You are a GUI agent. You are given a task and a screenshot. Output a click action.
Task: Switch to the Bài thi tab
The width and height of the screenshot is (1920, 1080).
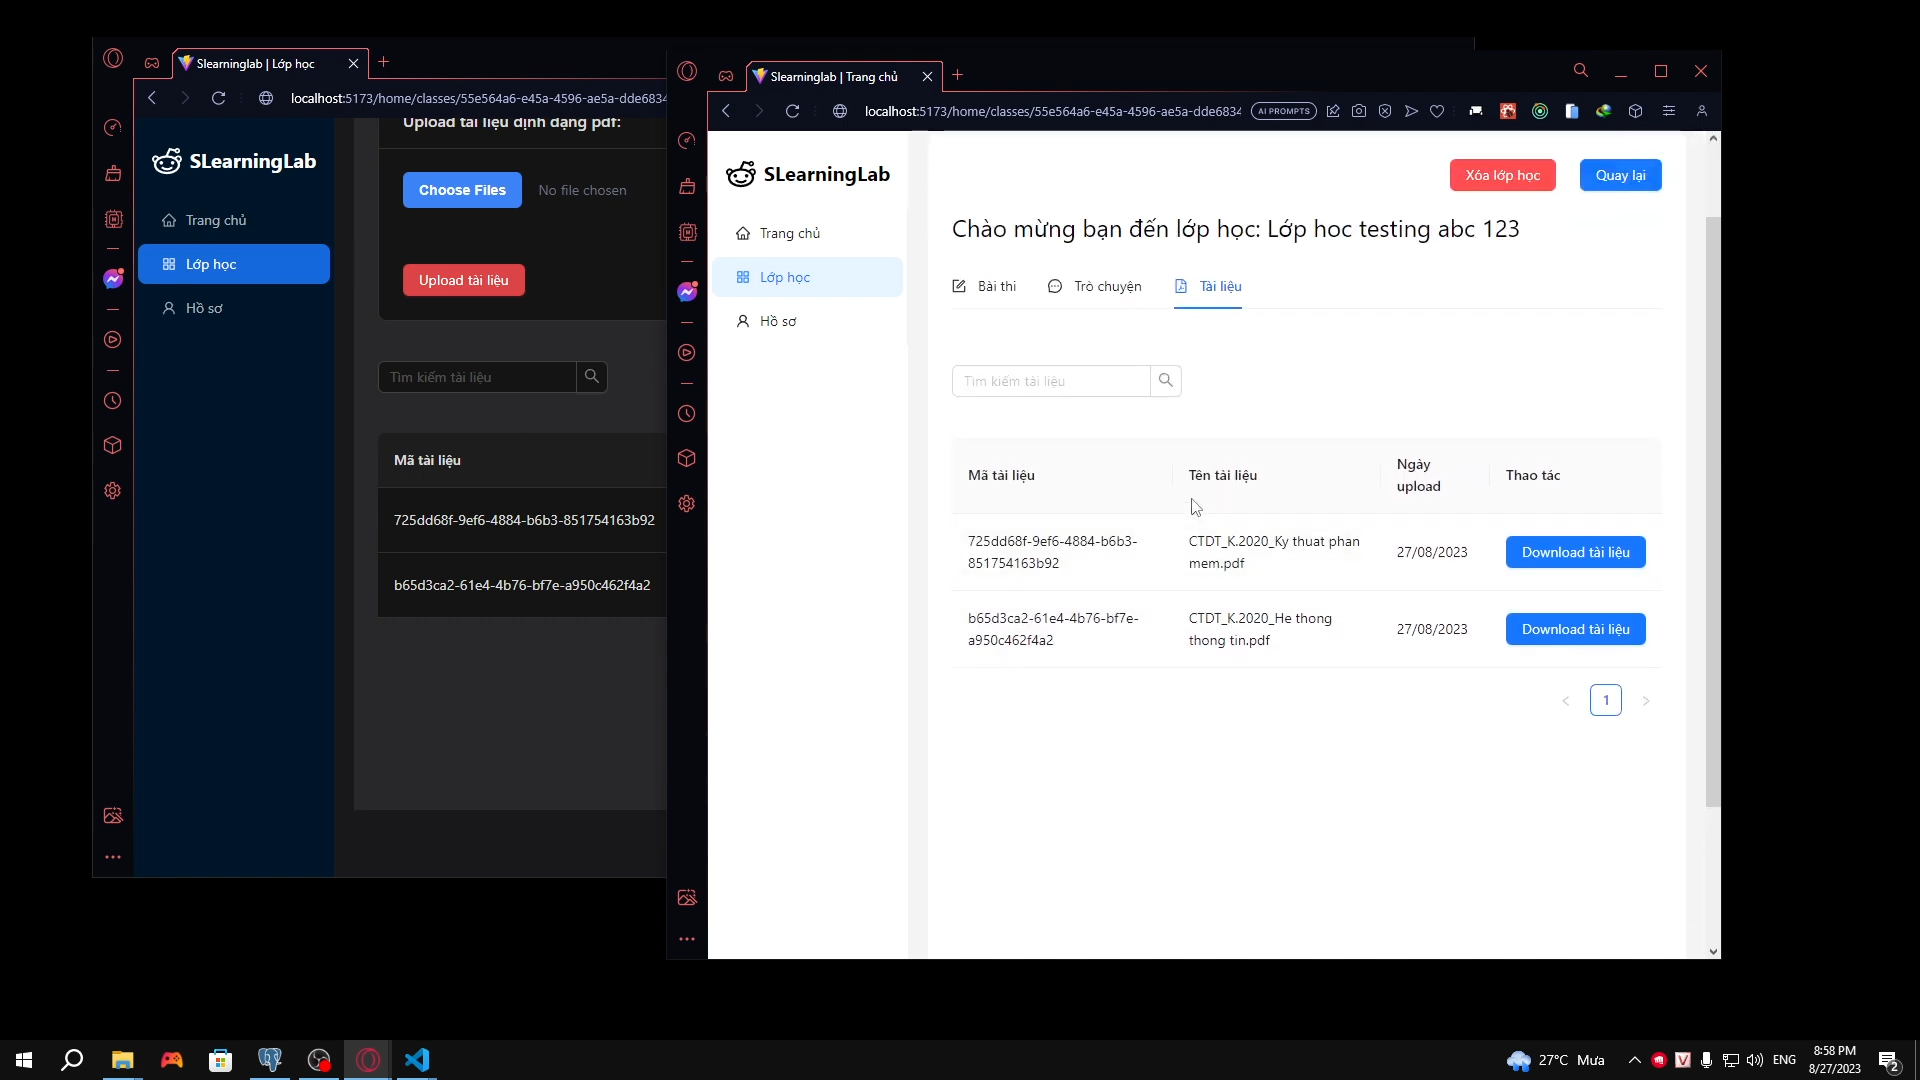(983, 286)
